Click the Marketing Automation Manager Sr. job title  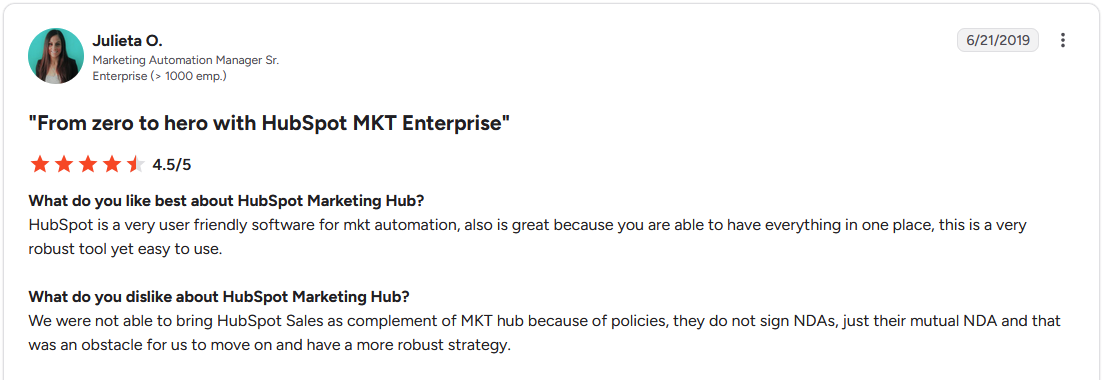pyautogui.click(x=186, y=60)
